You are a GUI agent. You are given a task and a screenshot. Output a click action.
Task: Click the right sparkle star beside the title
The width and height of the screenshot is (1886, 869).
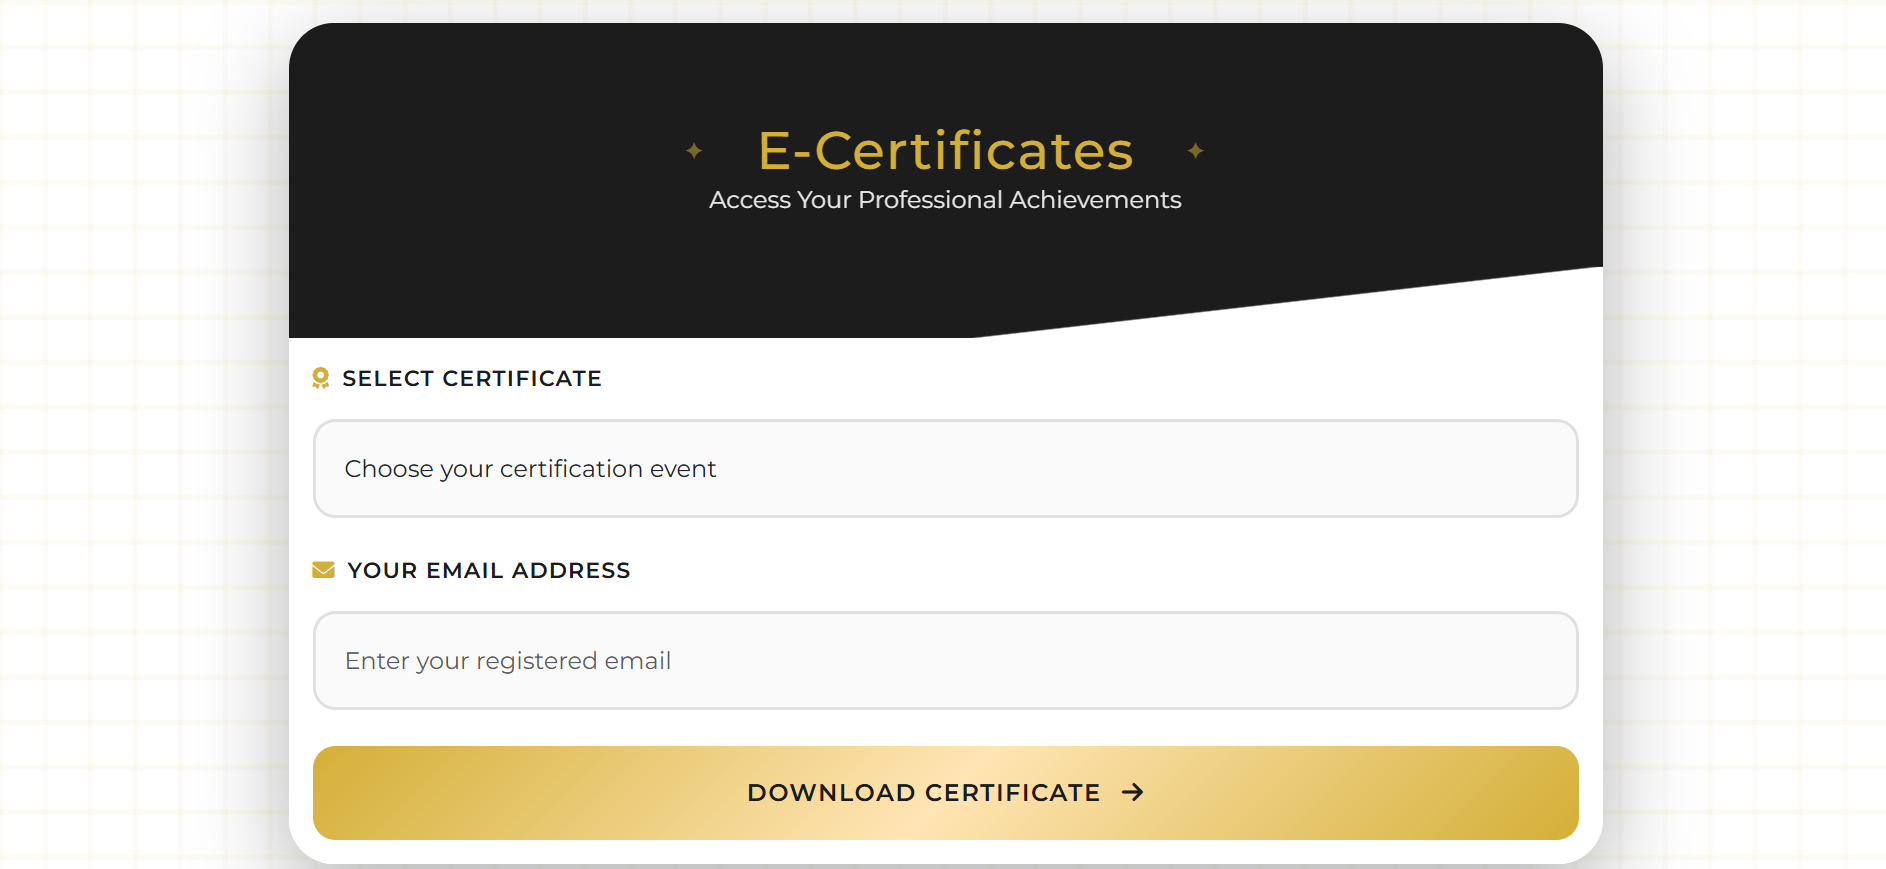[1195, 151]
